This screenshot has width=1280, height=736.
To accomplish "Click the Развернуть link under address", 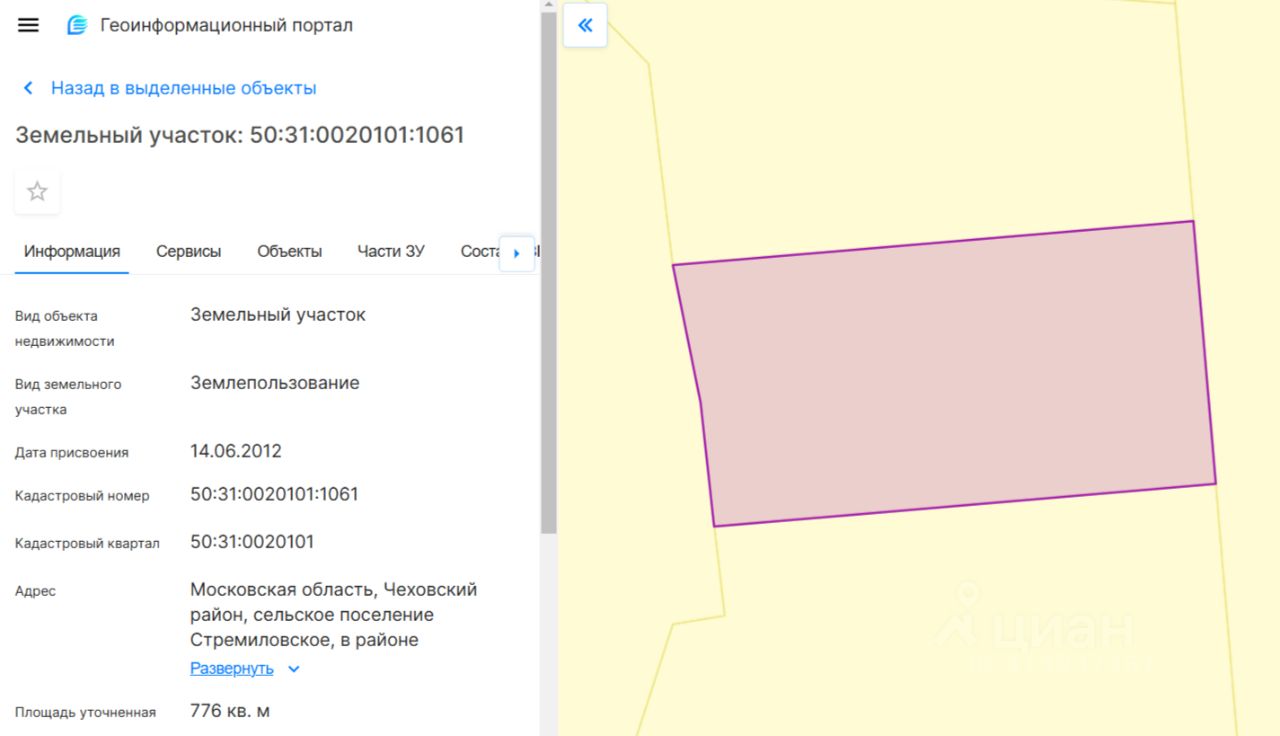I will 231,668.
